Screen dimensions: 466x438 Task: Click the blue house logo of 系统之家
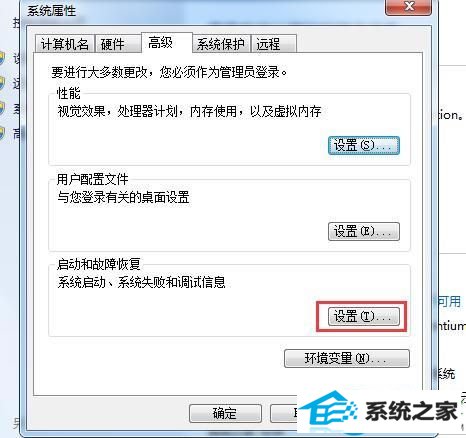click(x=328, y=411)
